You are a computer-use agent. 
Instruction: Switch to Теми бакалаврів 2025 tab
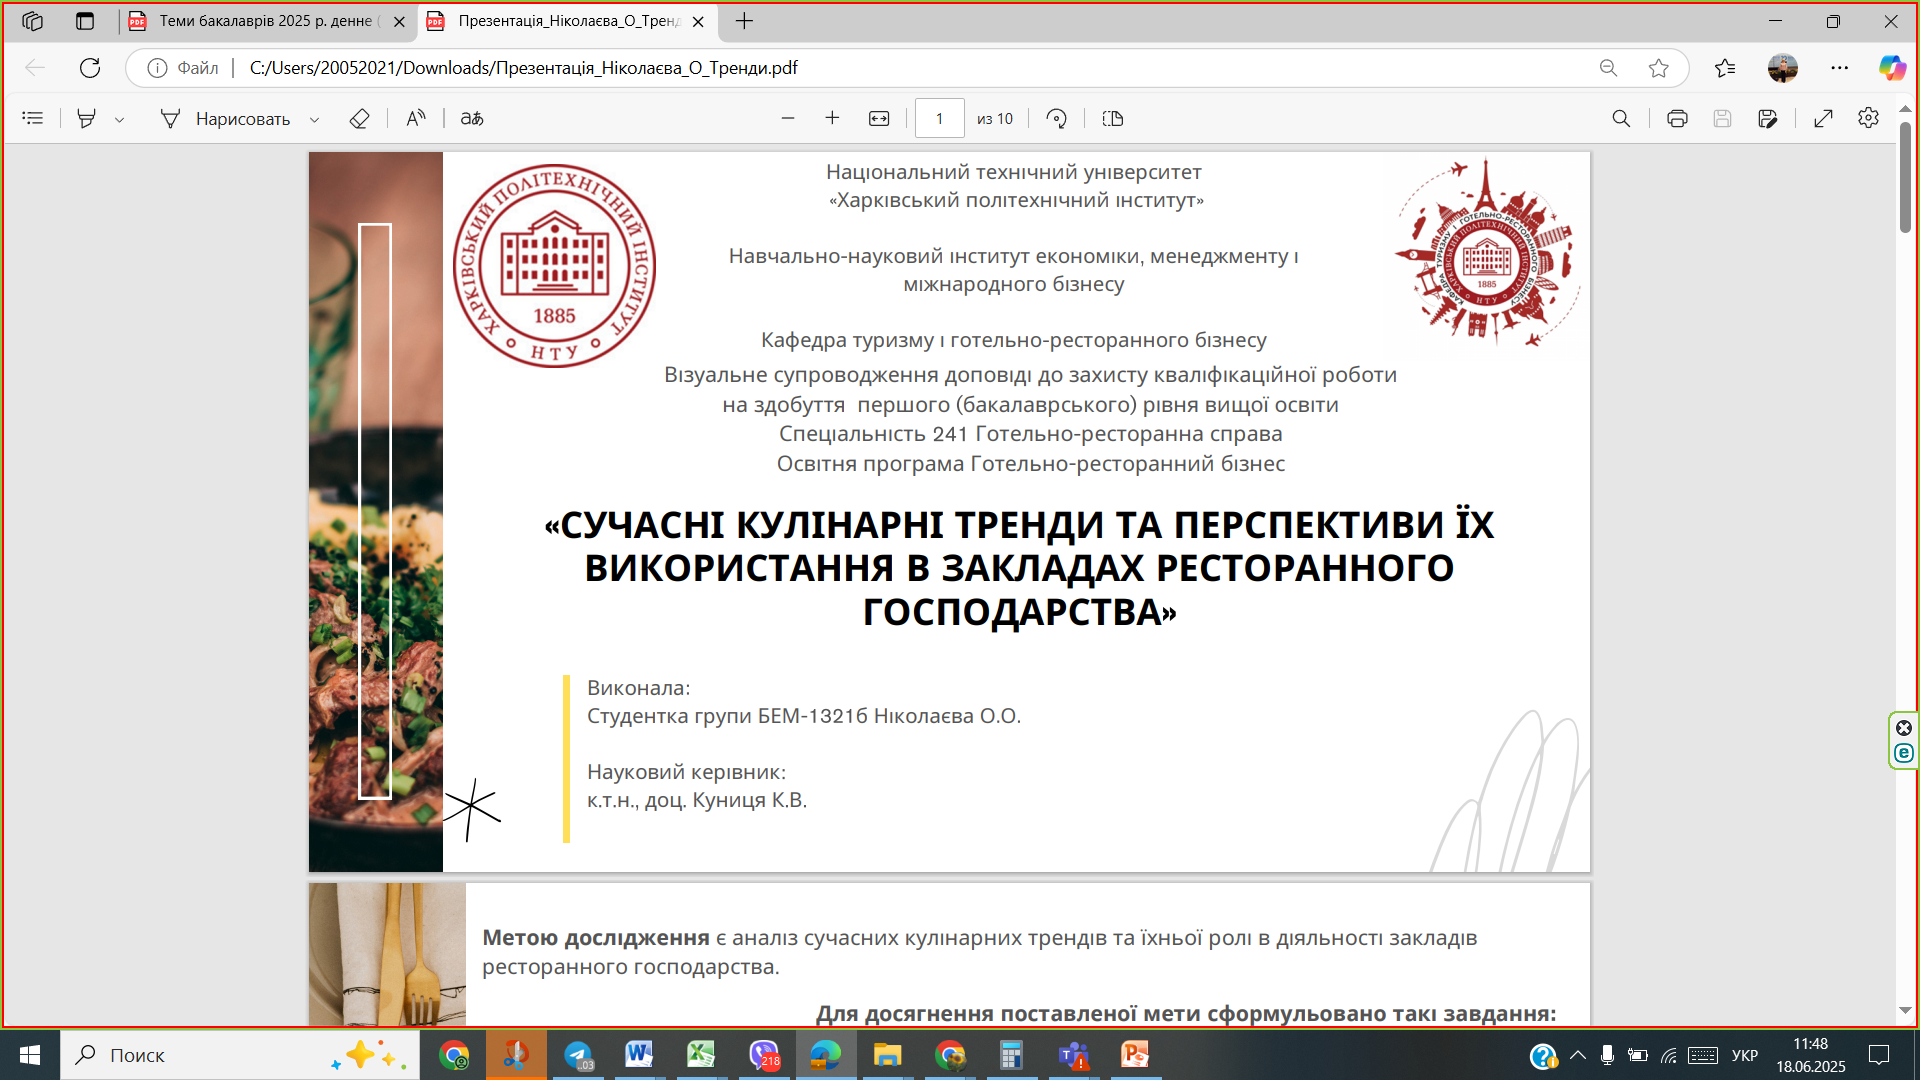point(265,21)
